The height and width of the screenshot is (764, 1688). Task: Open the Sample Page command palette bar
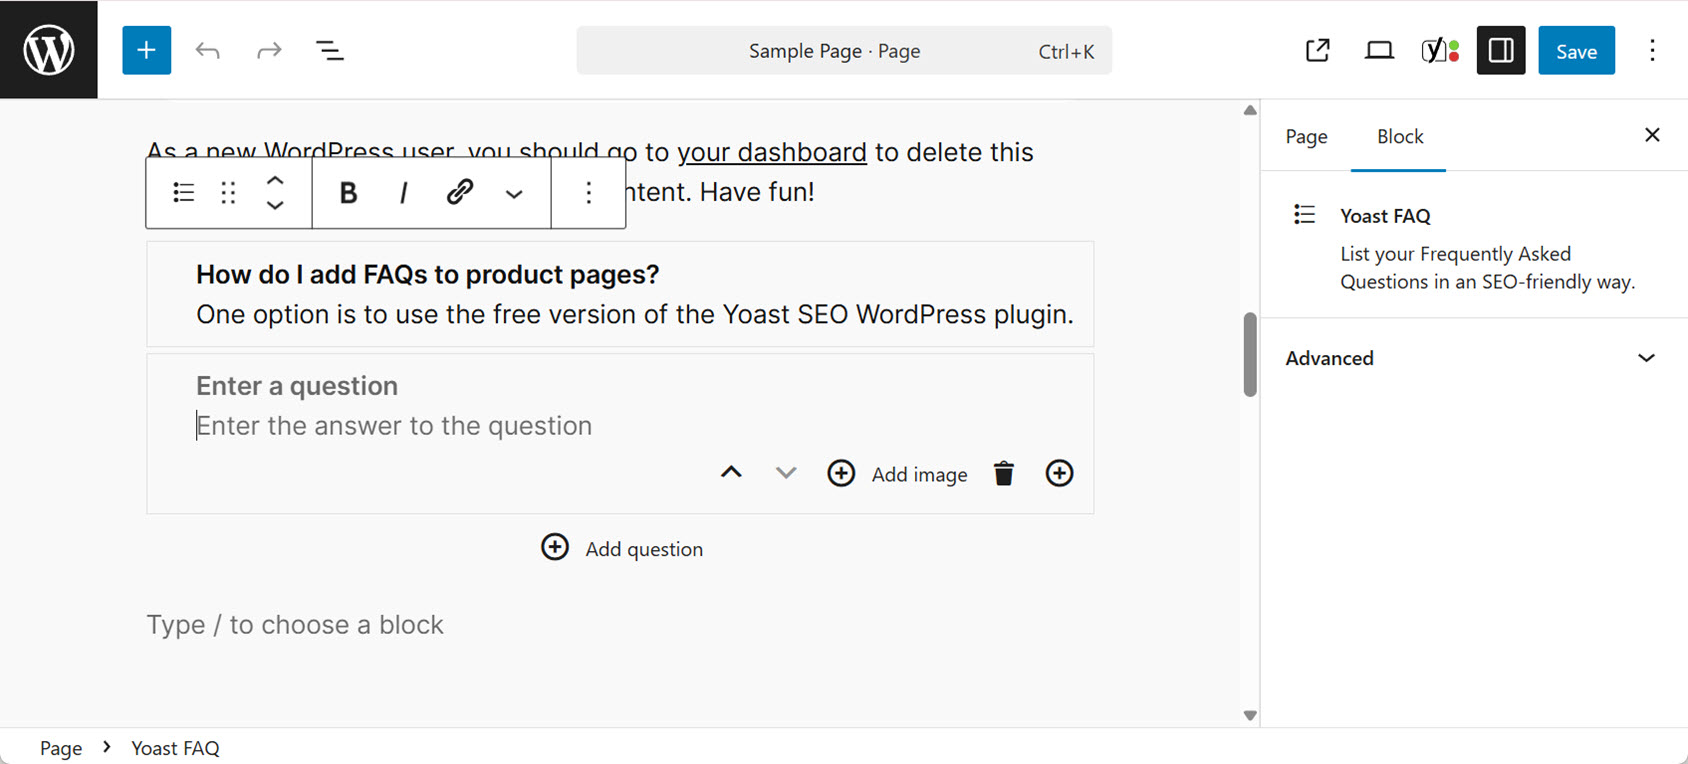tap(844, 51)
